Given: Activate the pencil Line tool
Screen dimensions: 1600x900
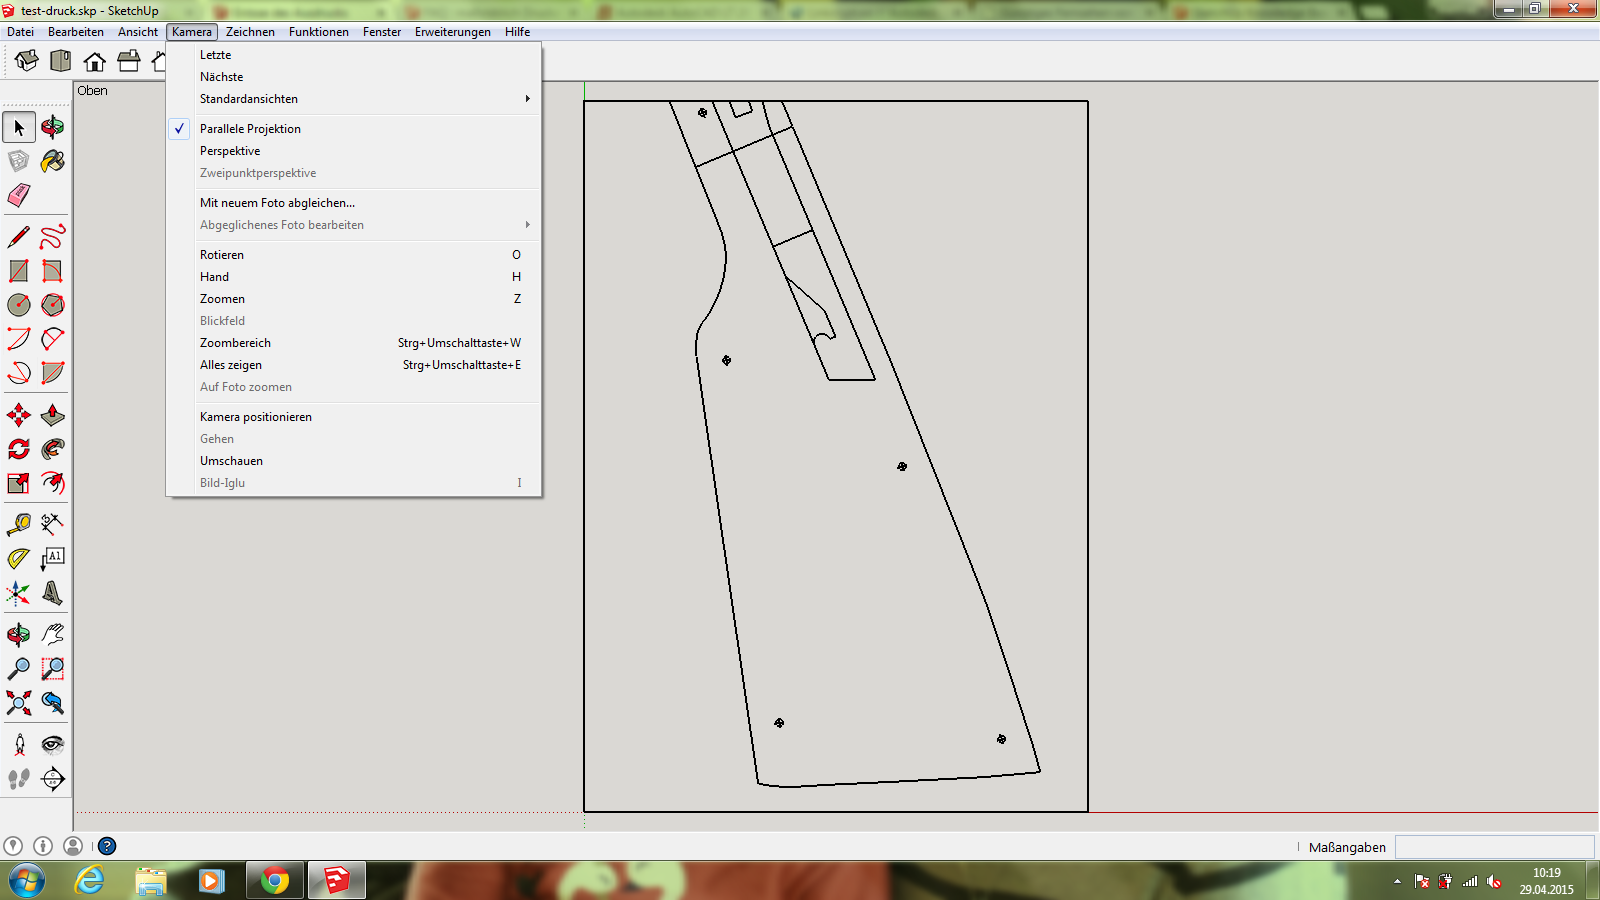Looking at the screenshot, I should point(19,237).
